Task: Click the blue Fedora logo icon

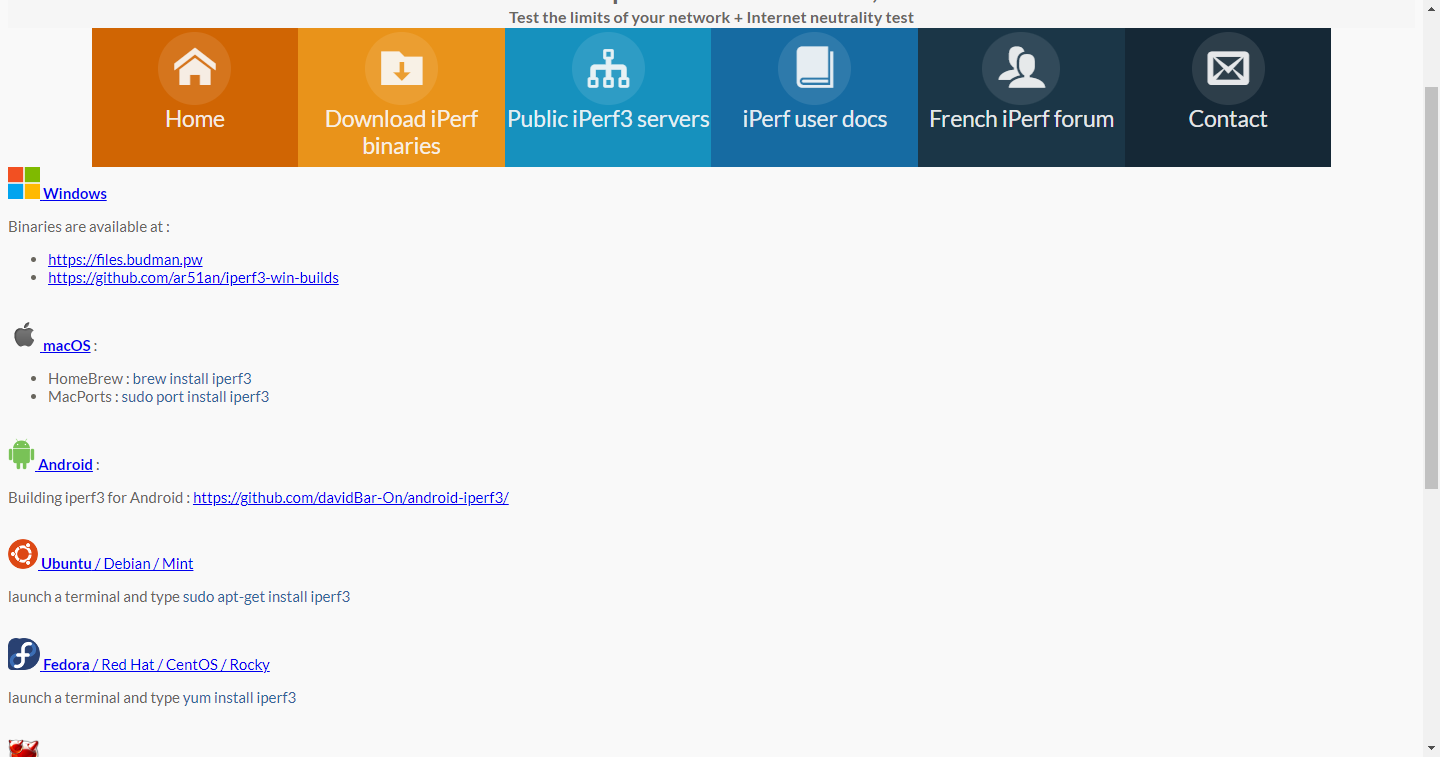Action: point(24,654)
